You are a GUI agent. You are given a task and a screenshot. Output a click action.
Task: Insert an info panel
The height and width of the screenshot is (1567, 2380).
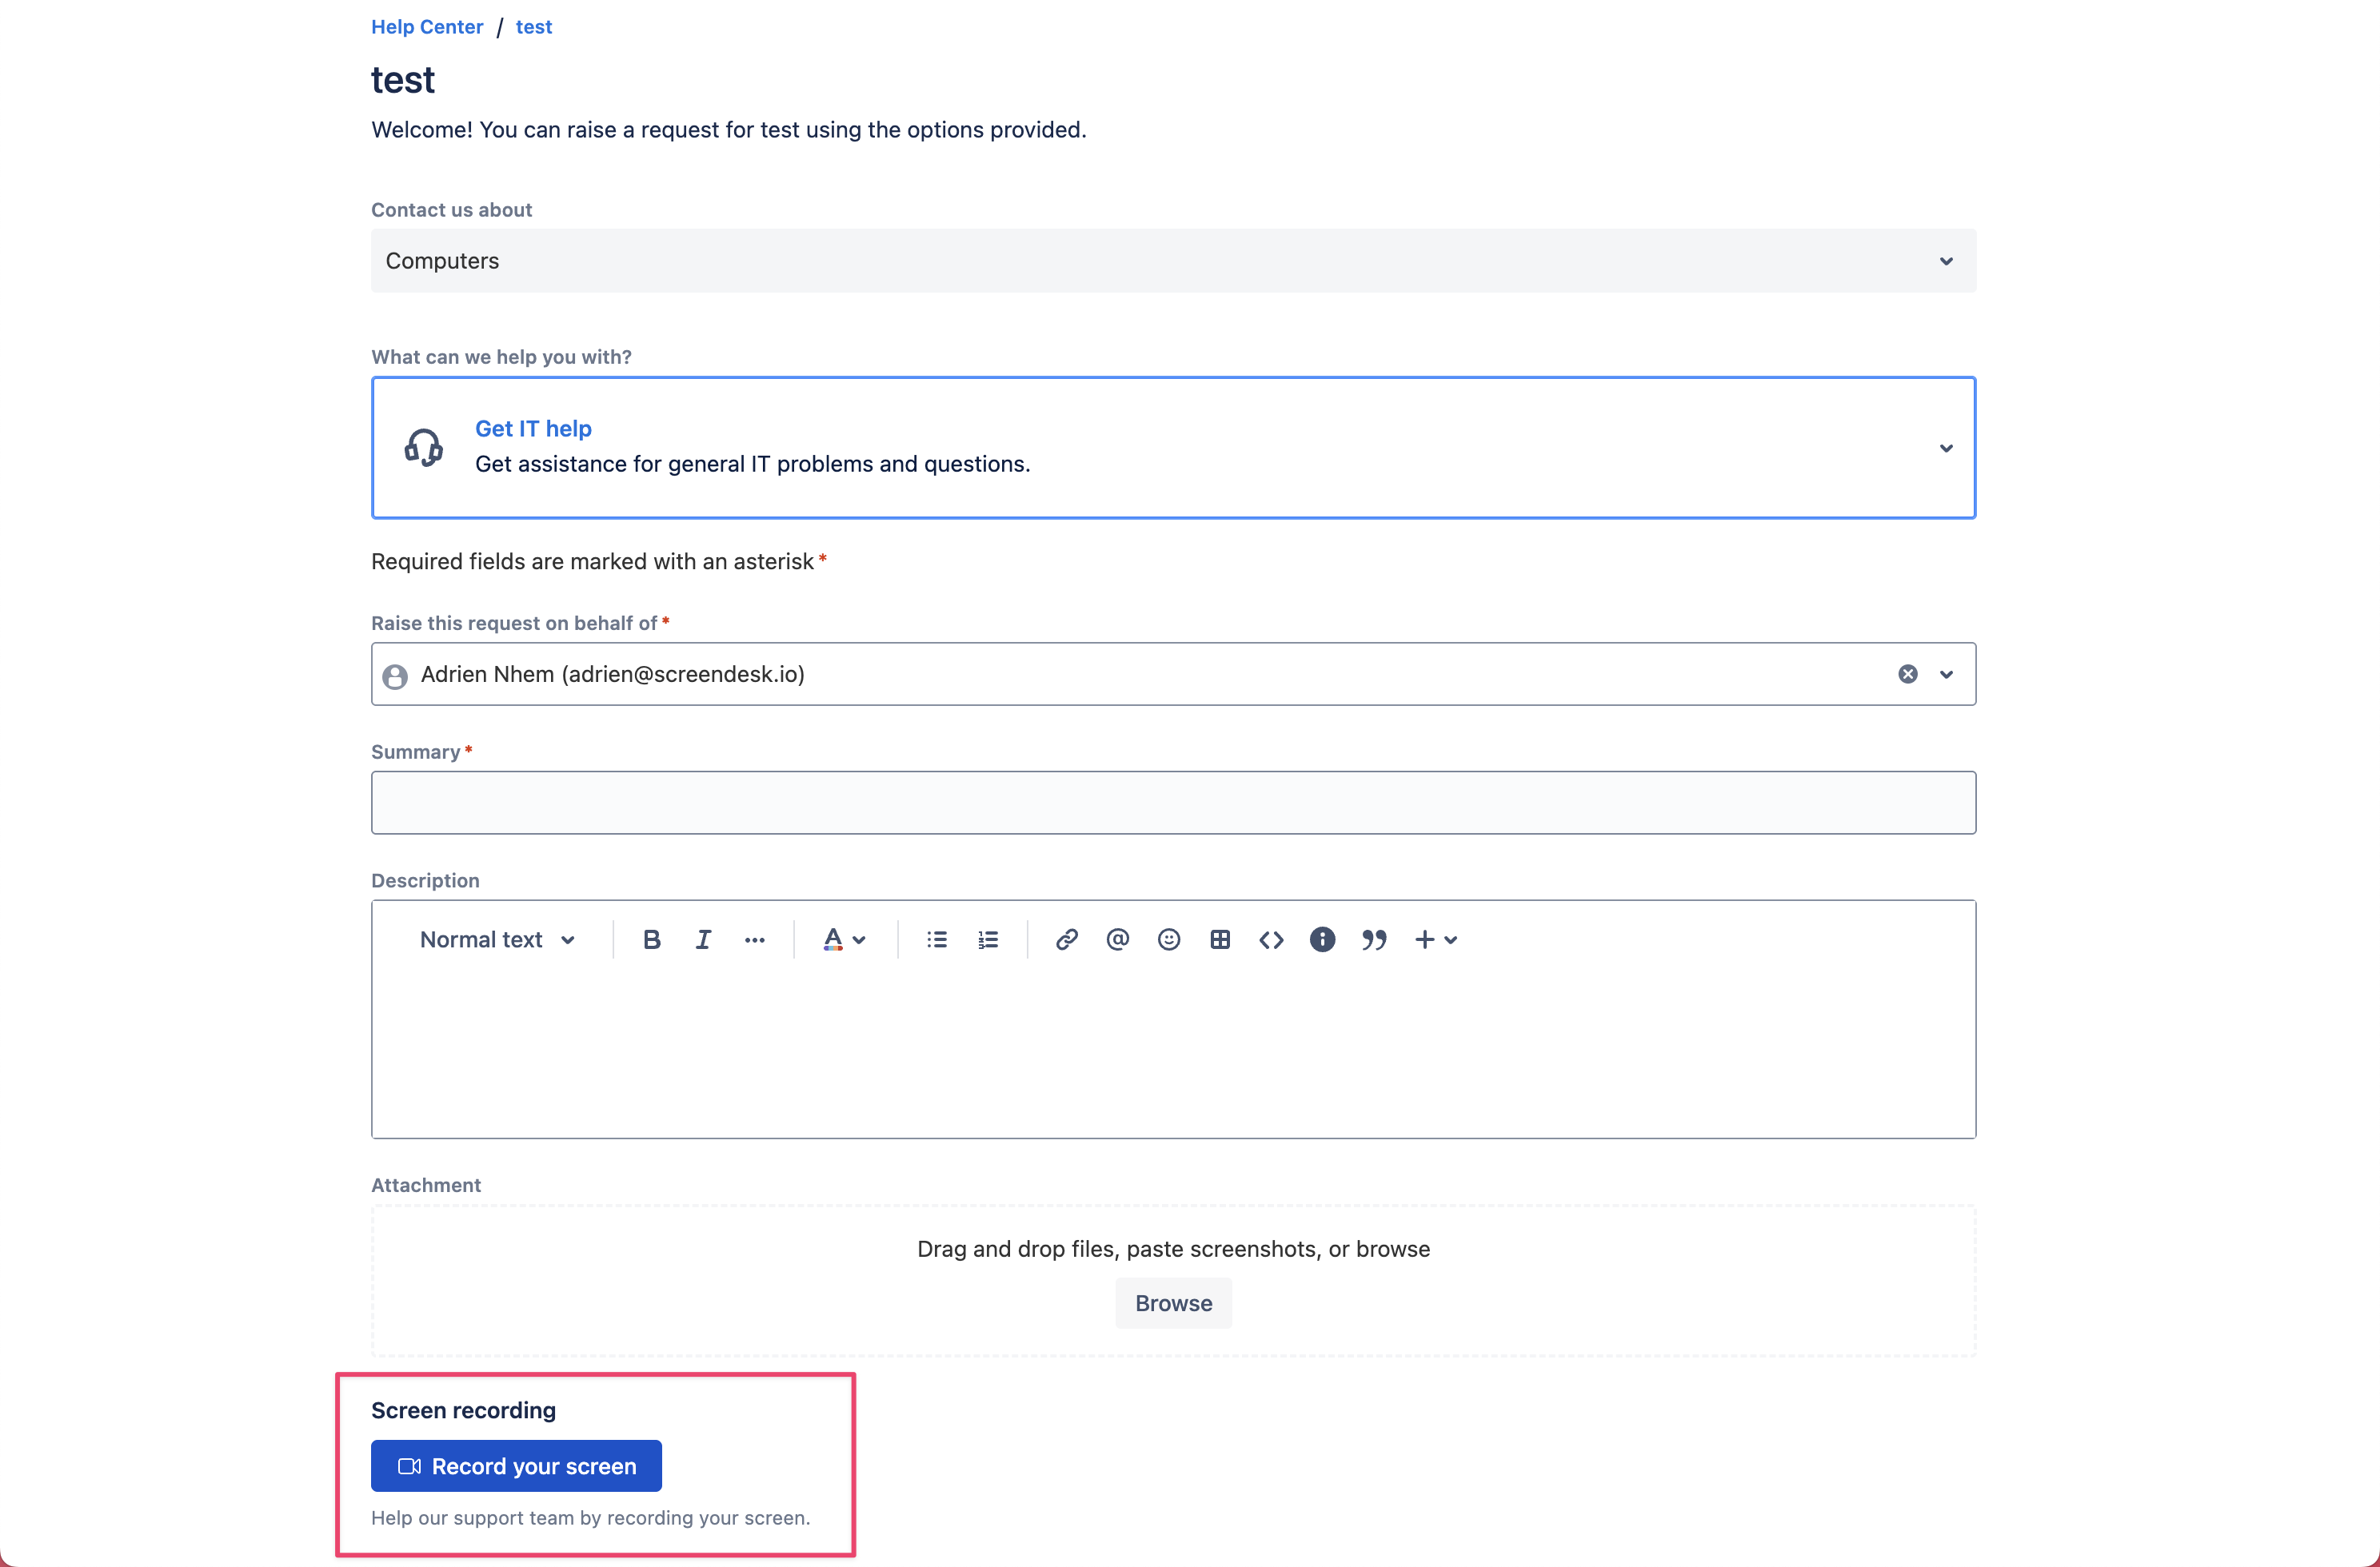(x=1322, y=939)
